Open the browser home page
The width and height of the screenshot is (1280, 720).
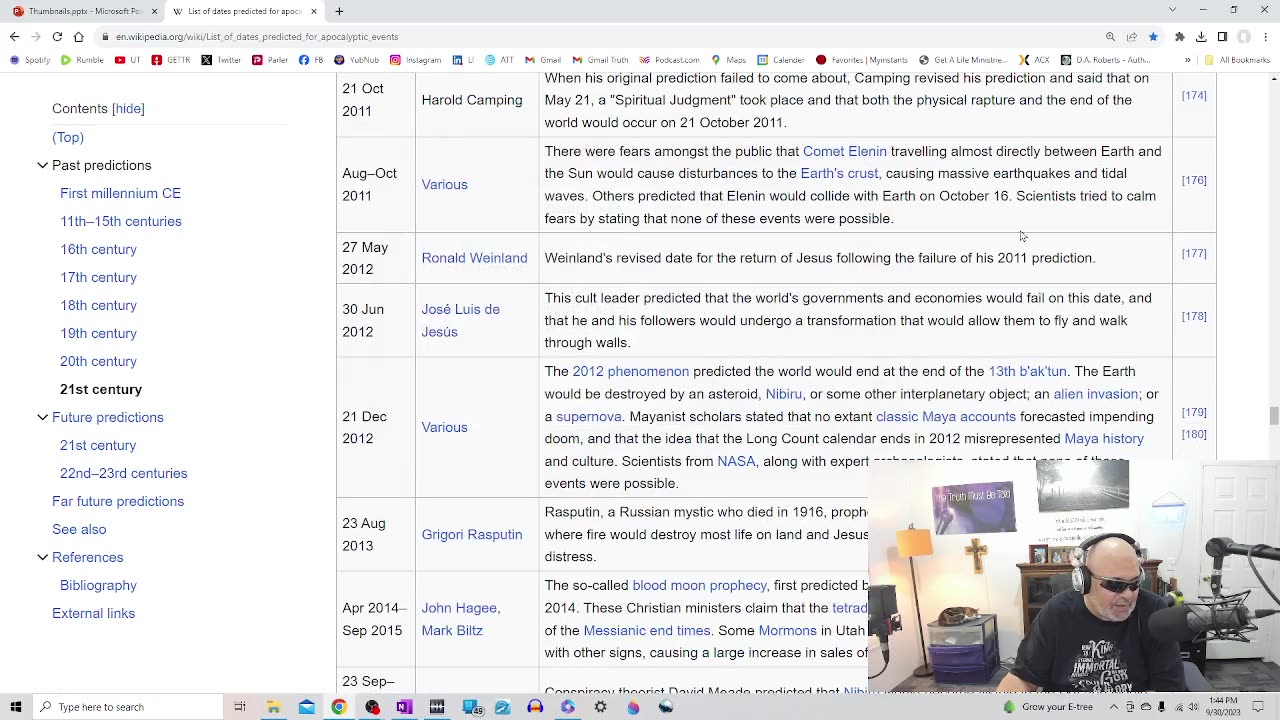click(x=79, y=37)
